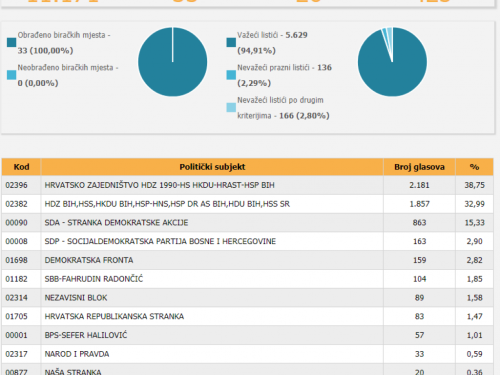Select SDA - STRANKA DEMOKRATSKE AKCIJE row
Screen dimensions: 500x375
click(x=247, y=223)
